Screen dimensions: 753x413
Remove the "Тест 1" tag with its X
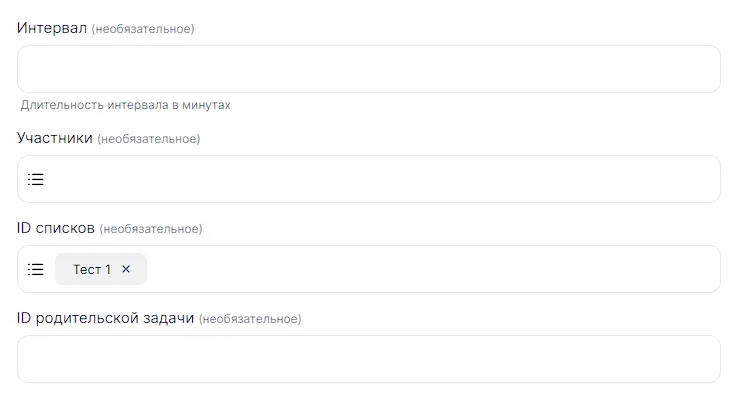pyautogui.click(x=126, y=269)
